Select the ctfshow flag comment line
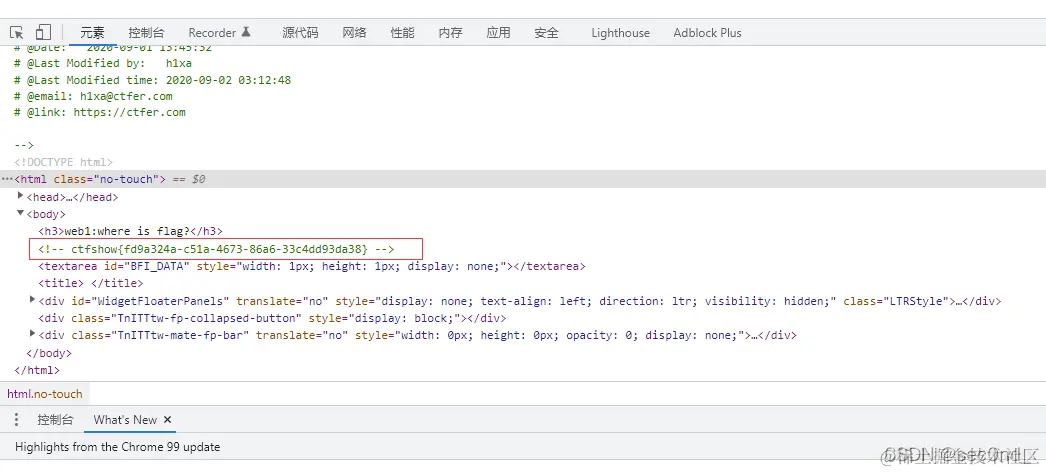1046x473 pixels. pyautogui.click(x=216, y=249)
